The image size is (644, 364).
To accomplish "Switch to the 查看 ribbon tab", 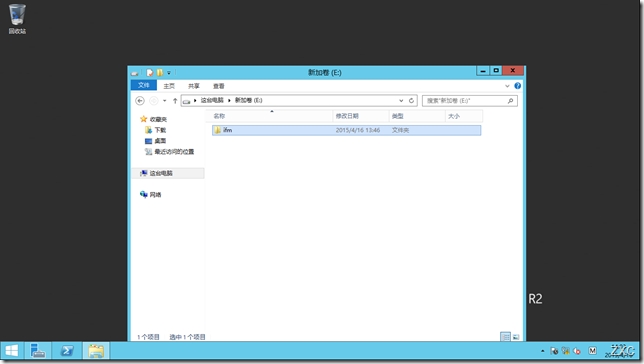I will pos(218,86).
